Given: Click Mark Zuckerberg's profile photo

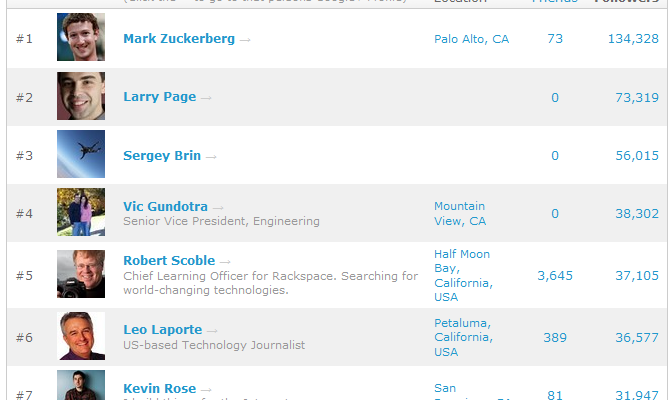Looking at the screenshot, I should click(81, 38).
